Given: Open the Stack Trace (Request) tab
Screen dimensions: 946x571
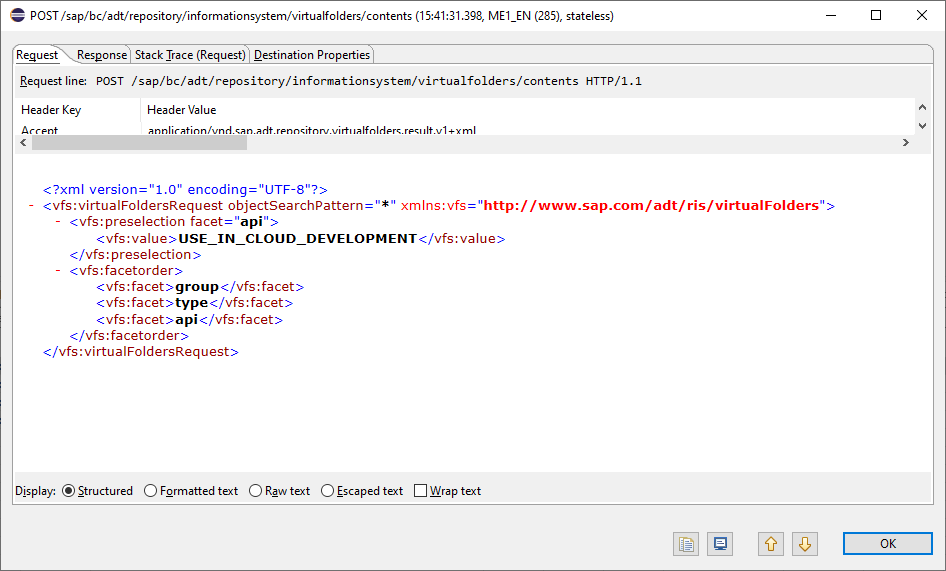Looking at the screenshot, I should [190, 55].
